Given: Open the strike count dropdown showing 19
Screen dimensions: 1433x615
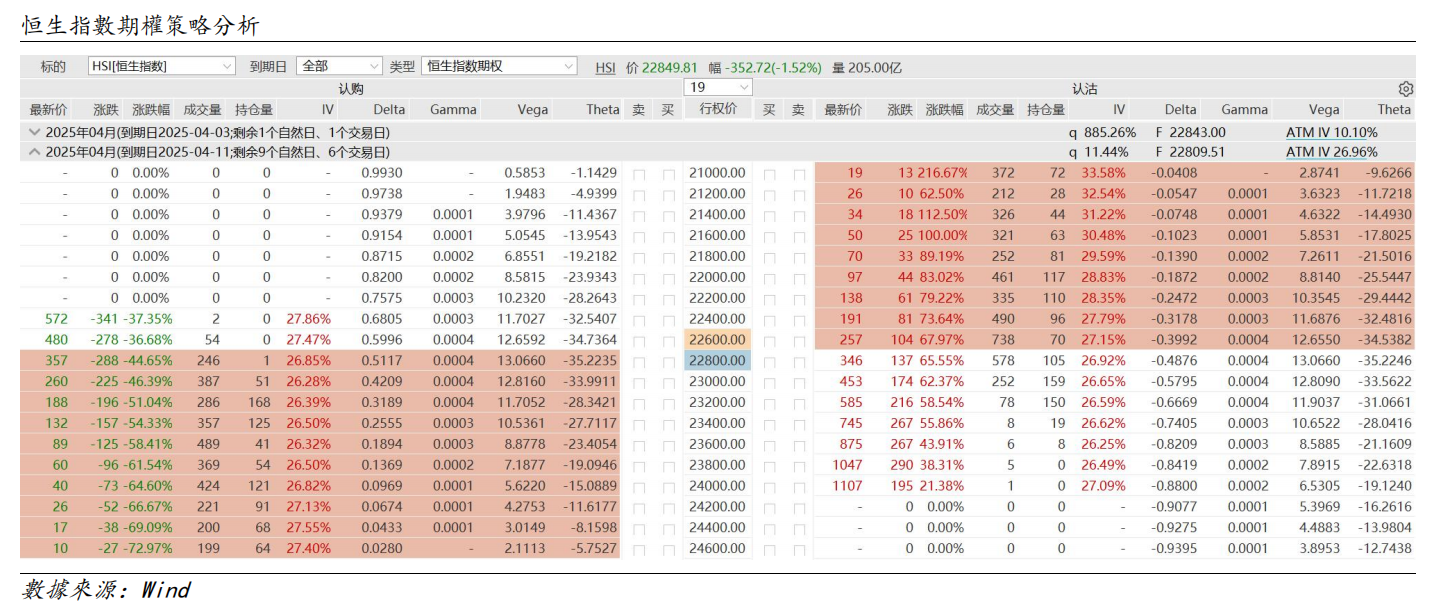Looking at the screenshot, I should pos(717,87).
